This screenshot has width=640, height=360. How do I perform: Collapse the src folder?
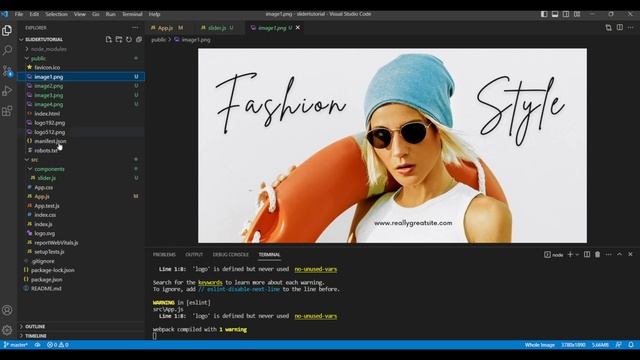click(81, 160)
